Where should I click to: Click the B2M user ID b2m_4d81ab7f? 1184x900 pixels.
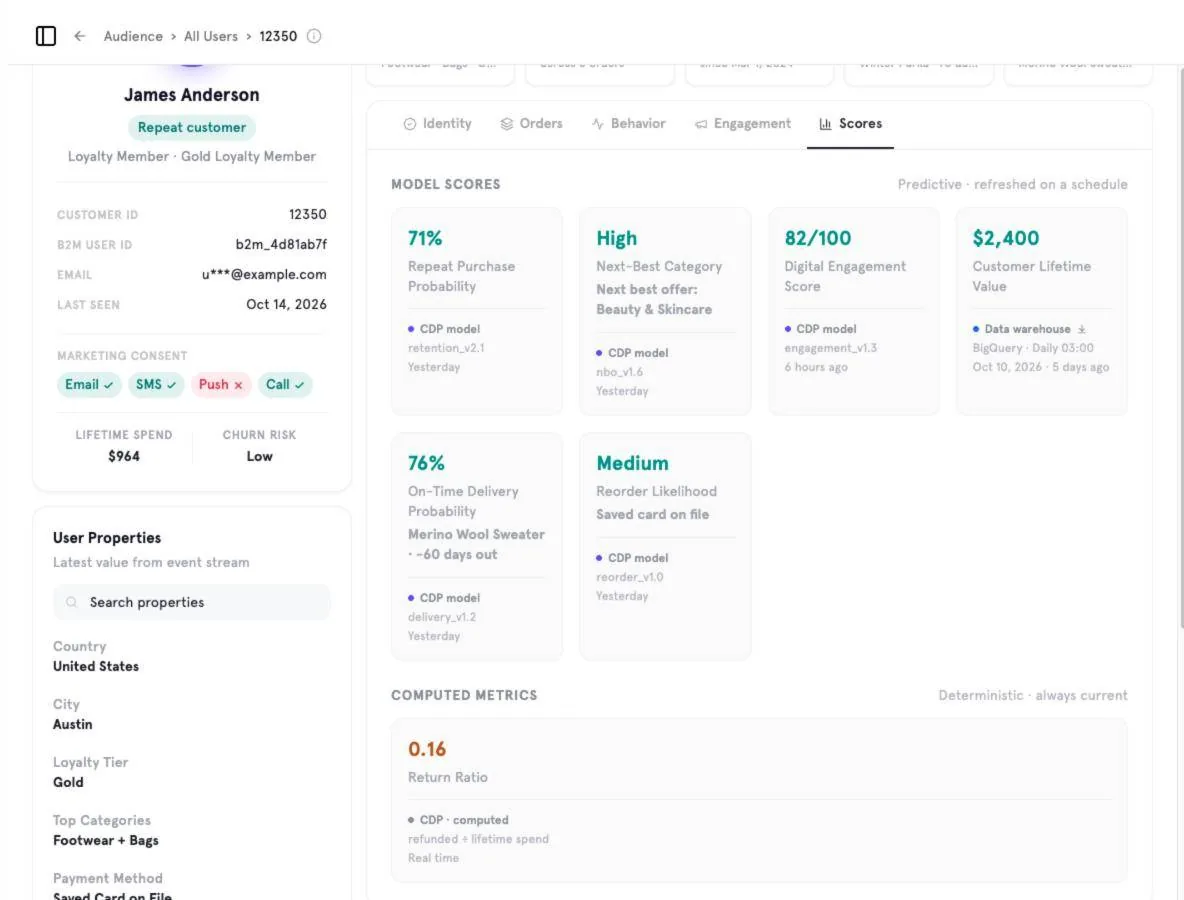pyautogui.click(x=281, y=244)
